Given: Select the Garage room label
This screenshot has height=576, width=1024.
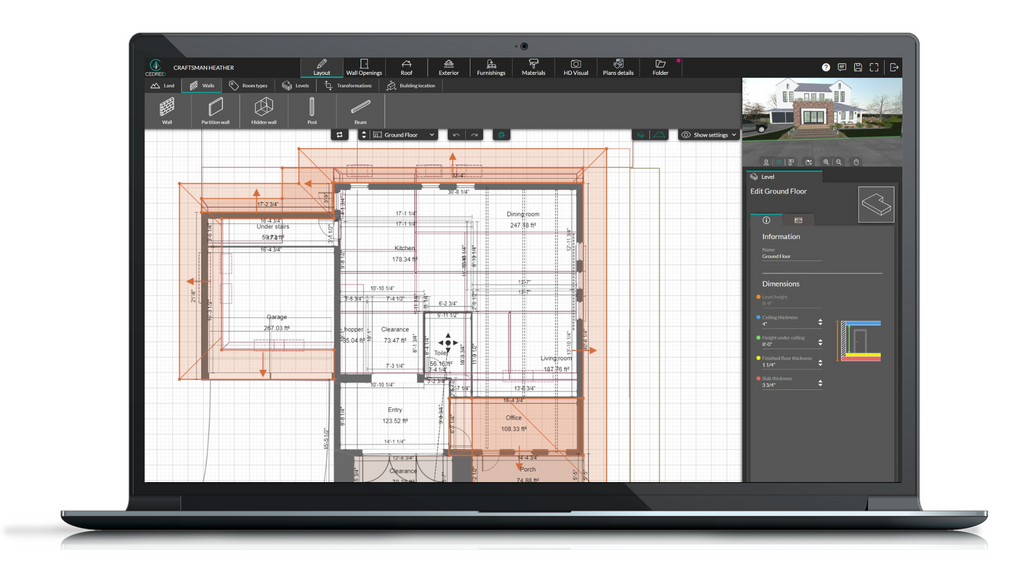Looking at the screenshot, I should click(x=276, y=317).
